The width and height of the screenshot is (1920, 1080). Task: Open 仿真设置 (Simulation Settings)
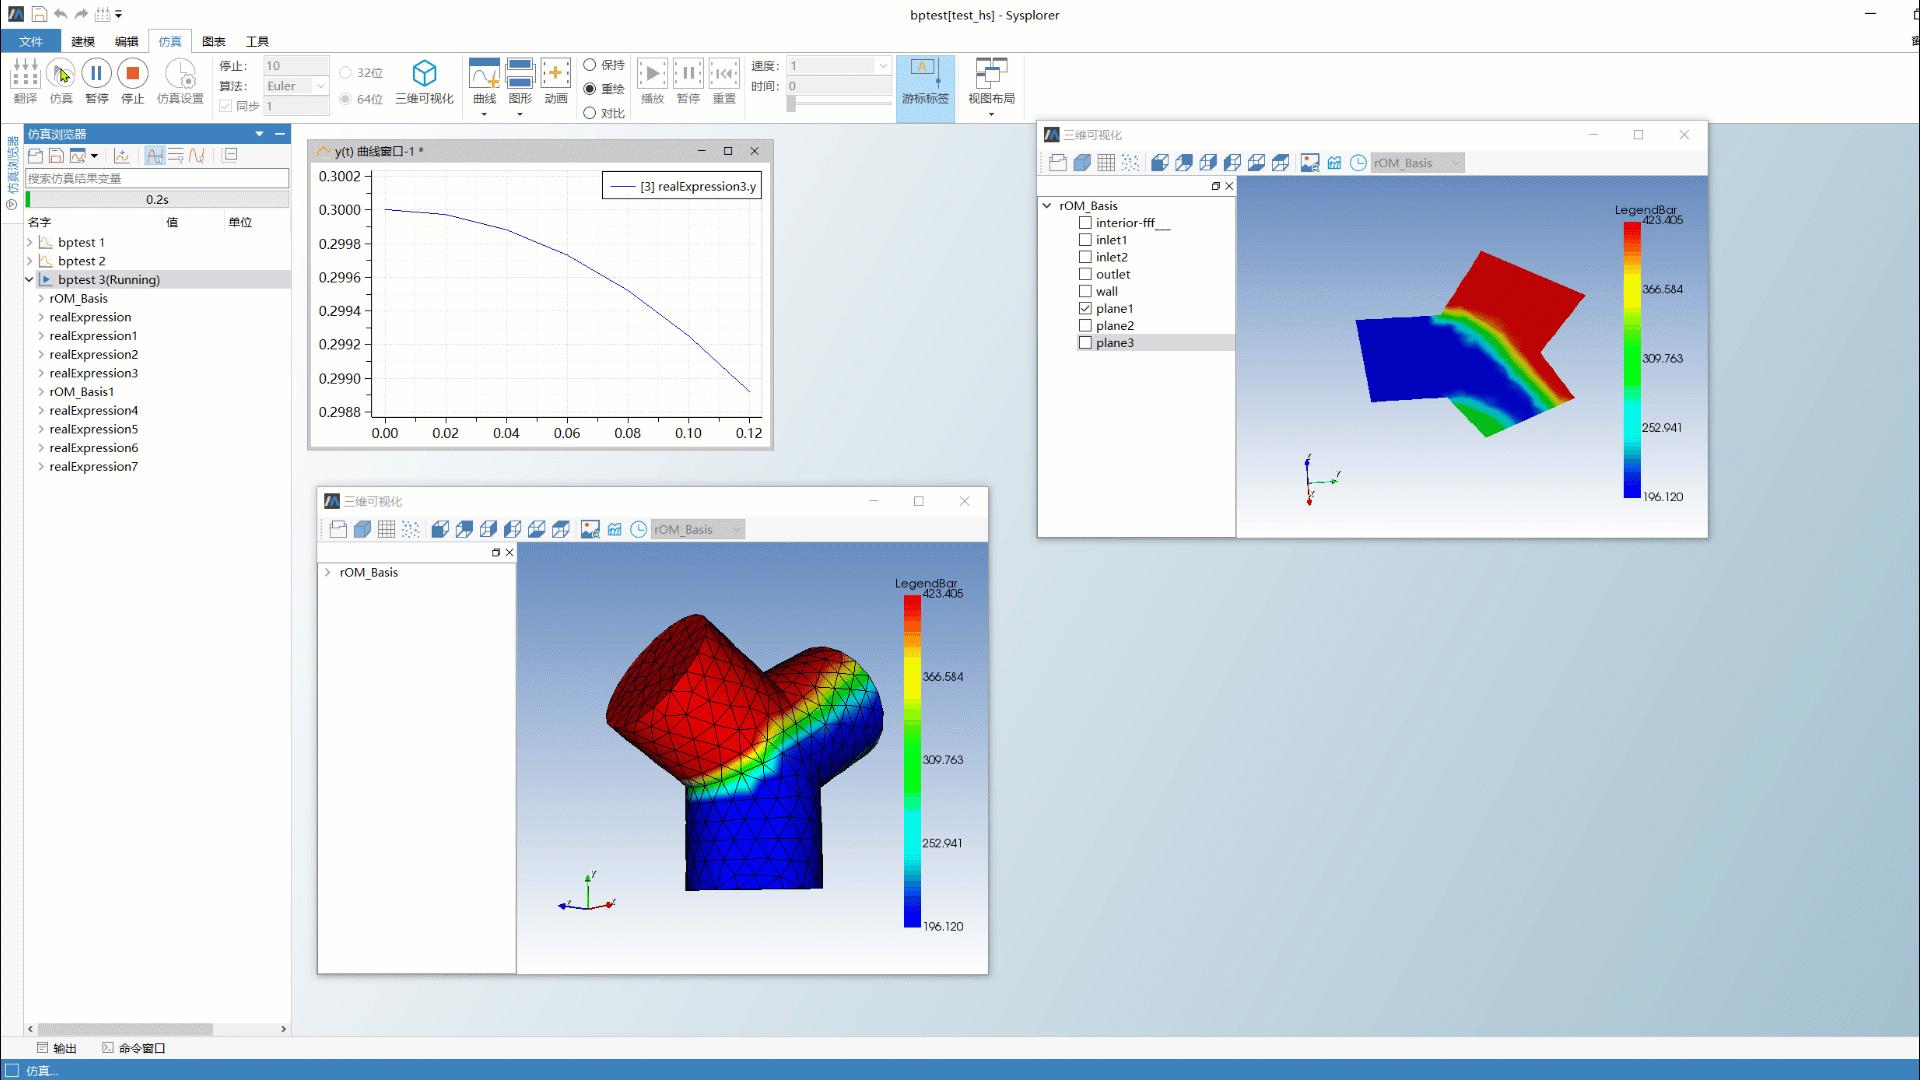(x=180, y=76)
